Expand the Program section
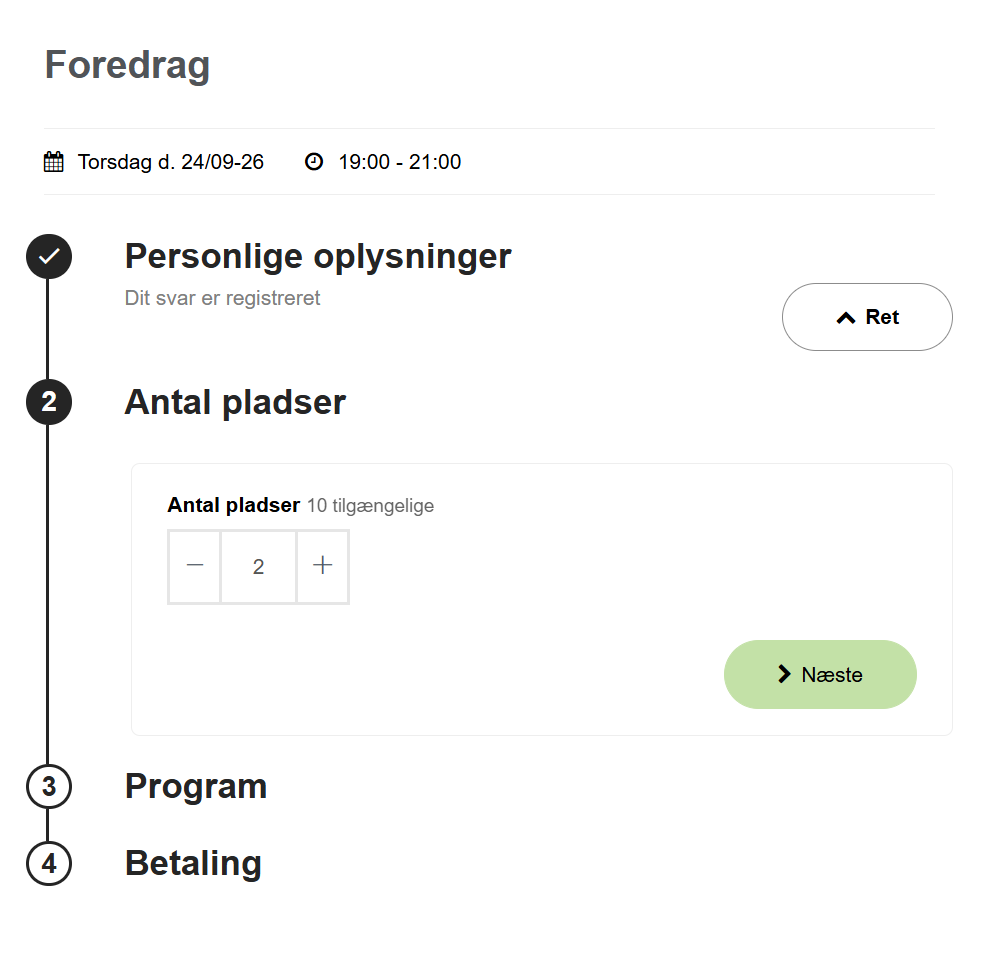 tap(196, 787)
